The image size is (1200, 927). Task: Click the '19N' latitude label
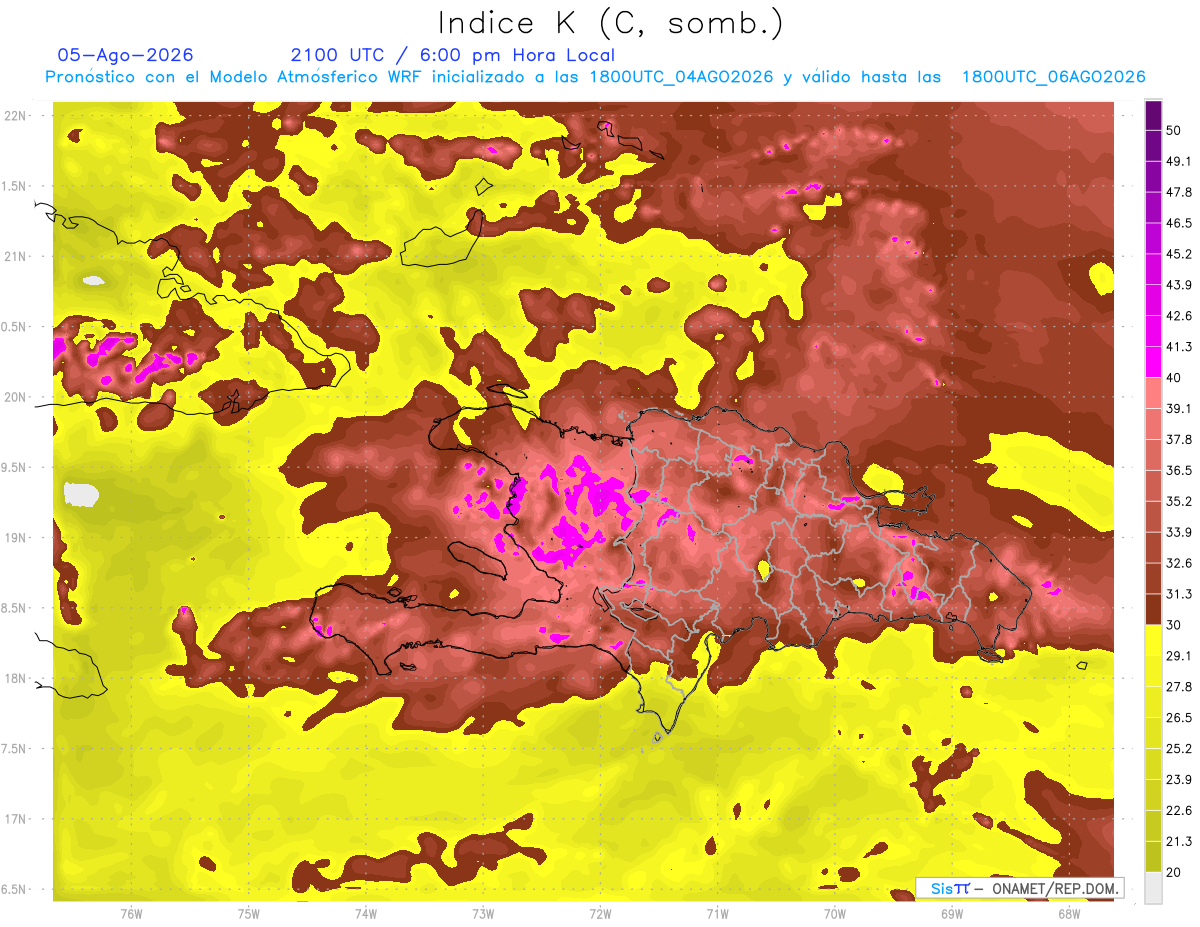tap(14, 538)
